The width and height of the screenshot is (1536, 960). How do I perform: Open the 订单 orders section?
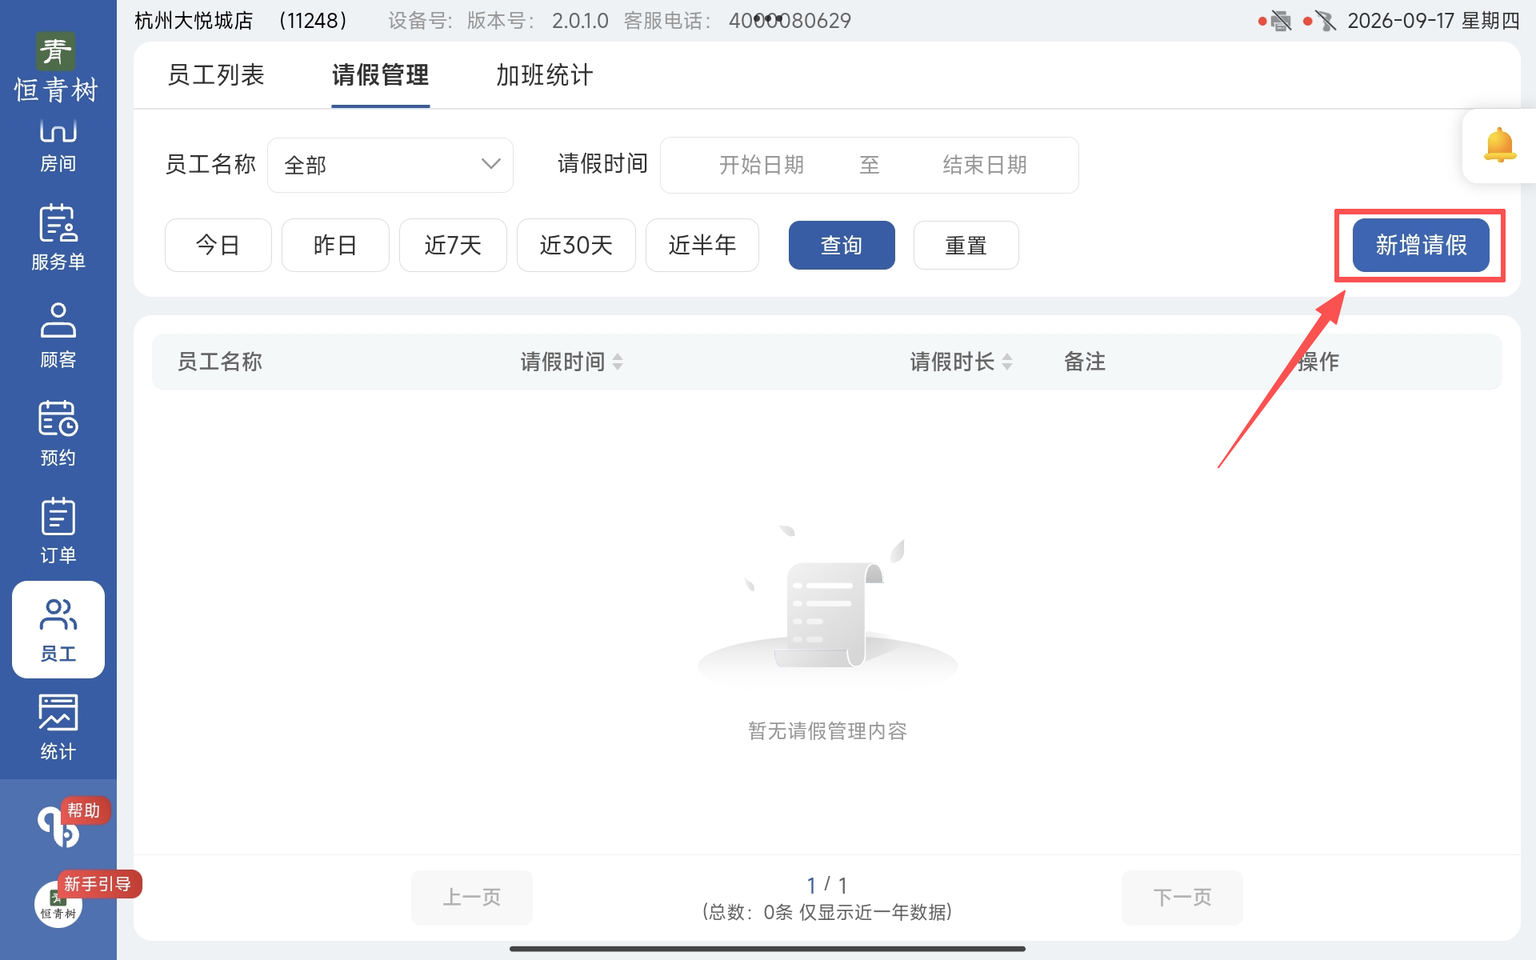(58, 532)
